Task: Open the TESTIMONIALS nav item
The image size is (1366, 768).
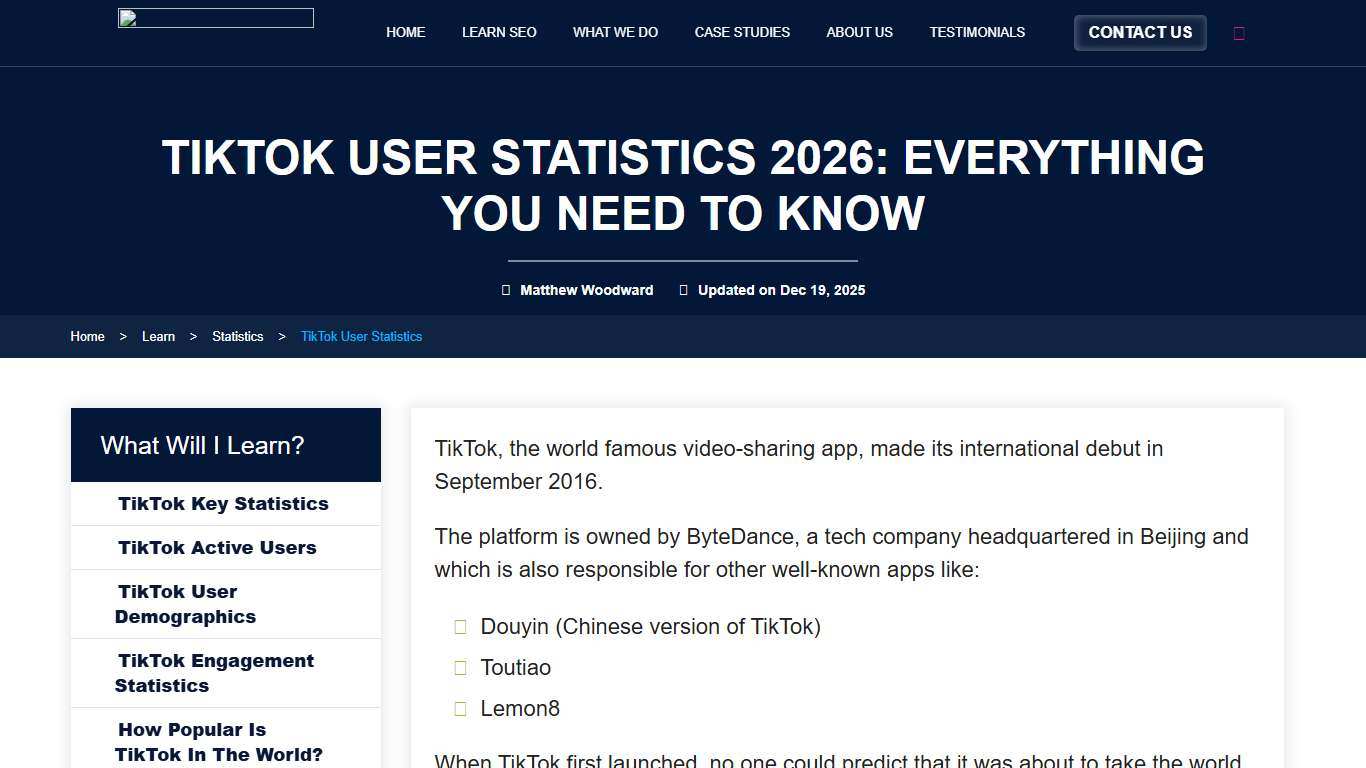Action: pos(977,32)
